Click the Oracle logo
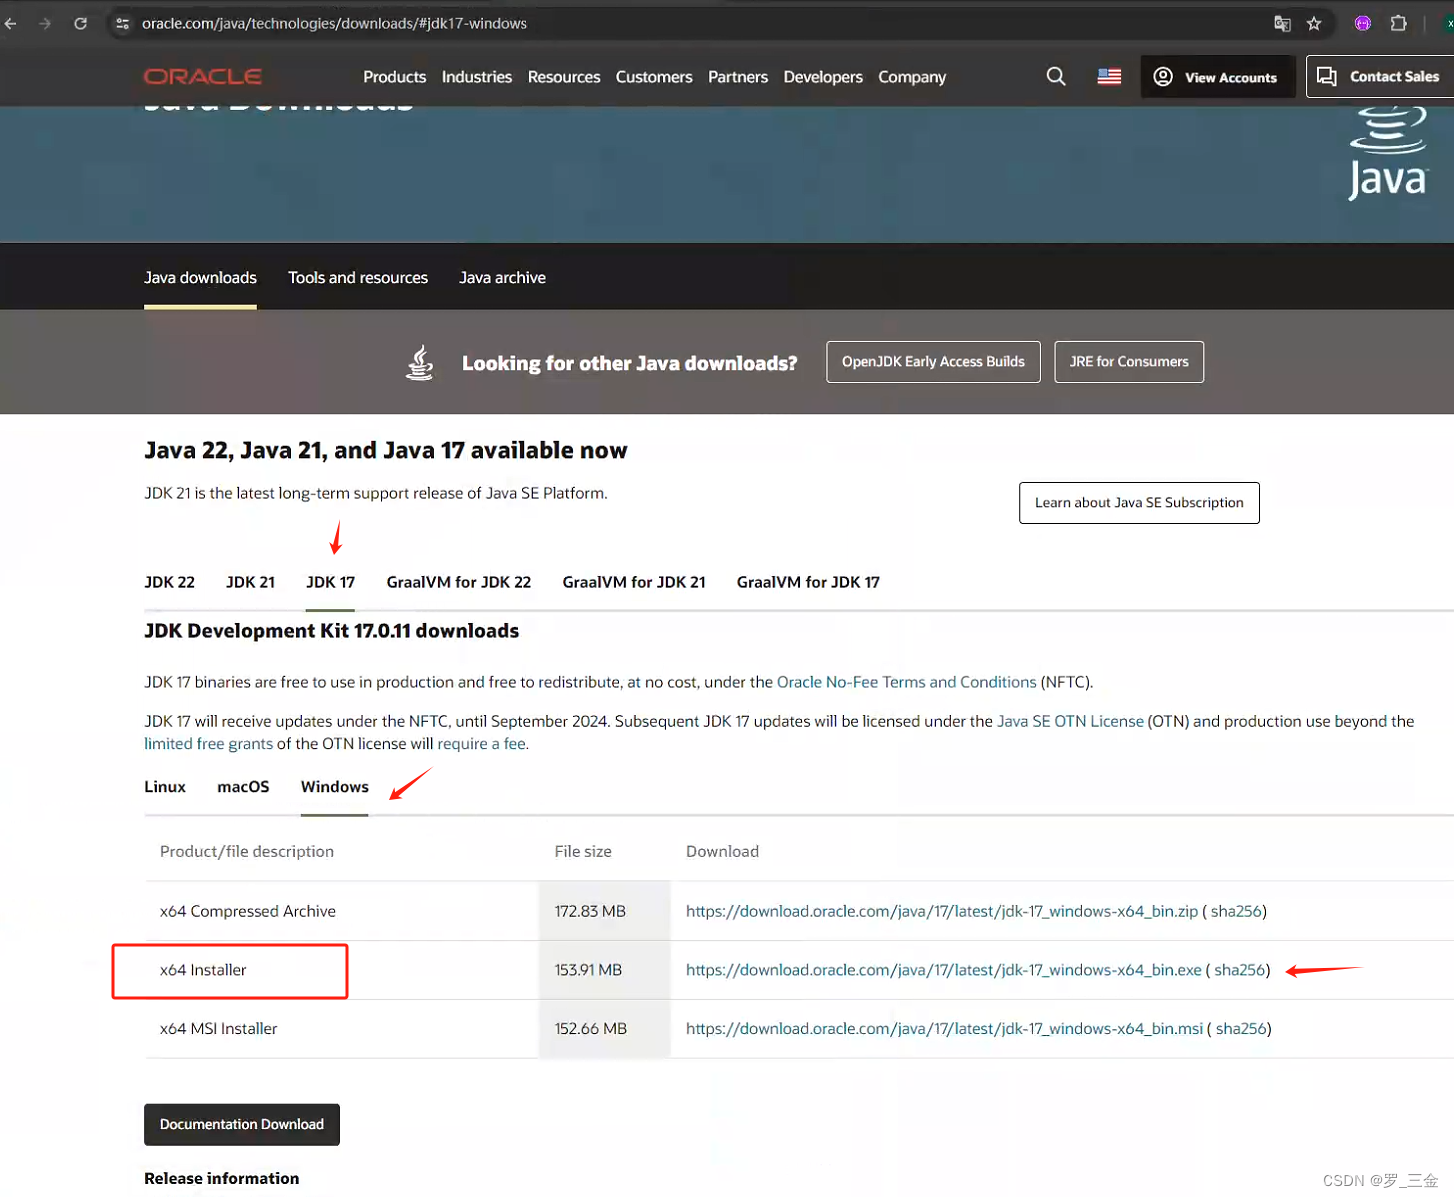Viewport: 1454px width, 1197px height. coord(203,77)
